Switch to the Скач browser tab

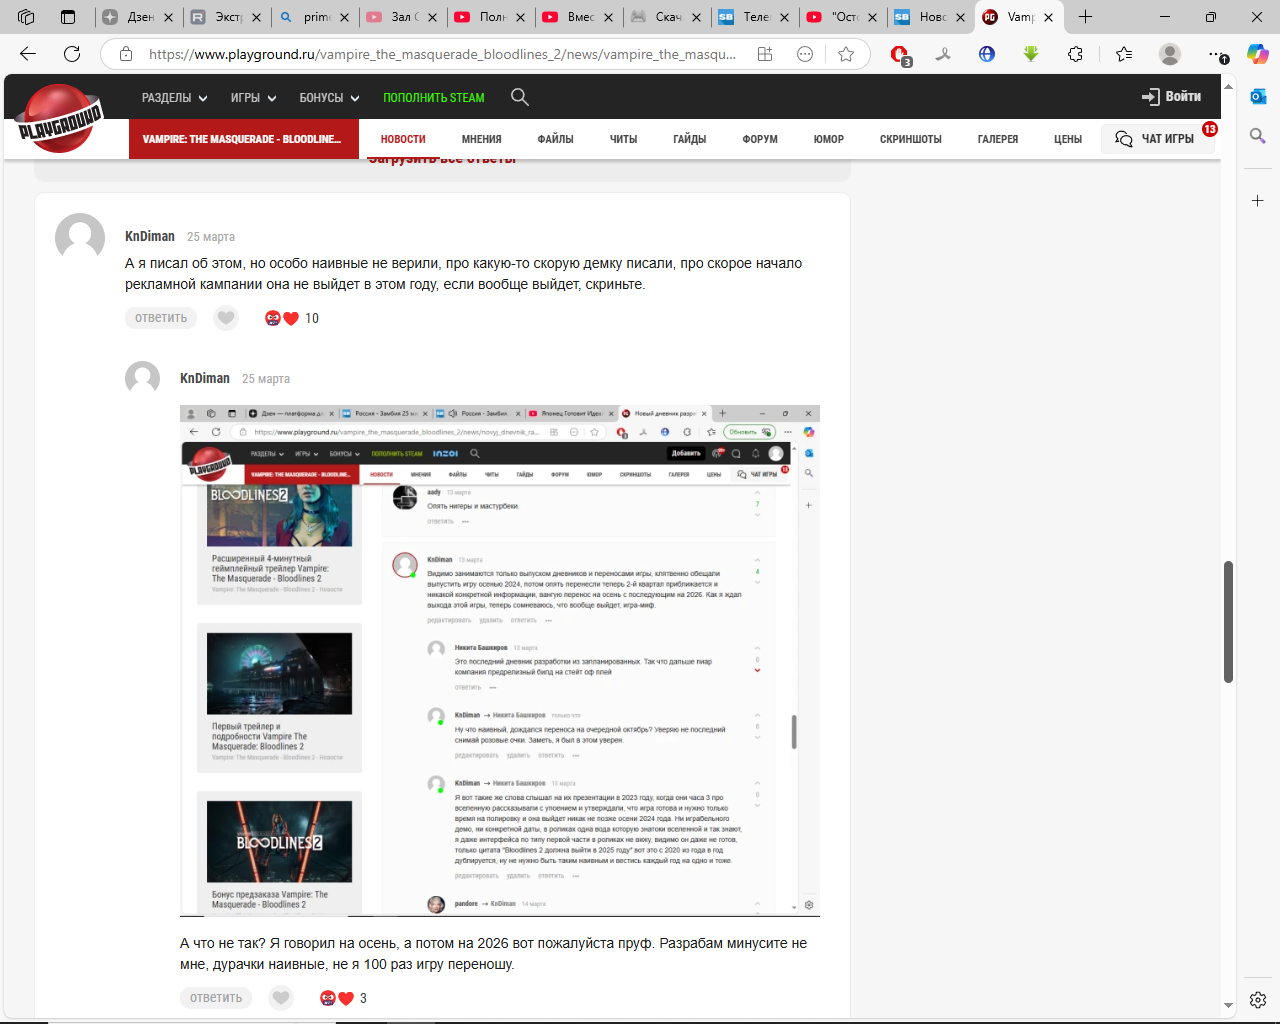pyautogui.click(x=666, y=17)
